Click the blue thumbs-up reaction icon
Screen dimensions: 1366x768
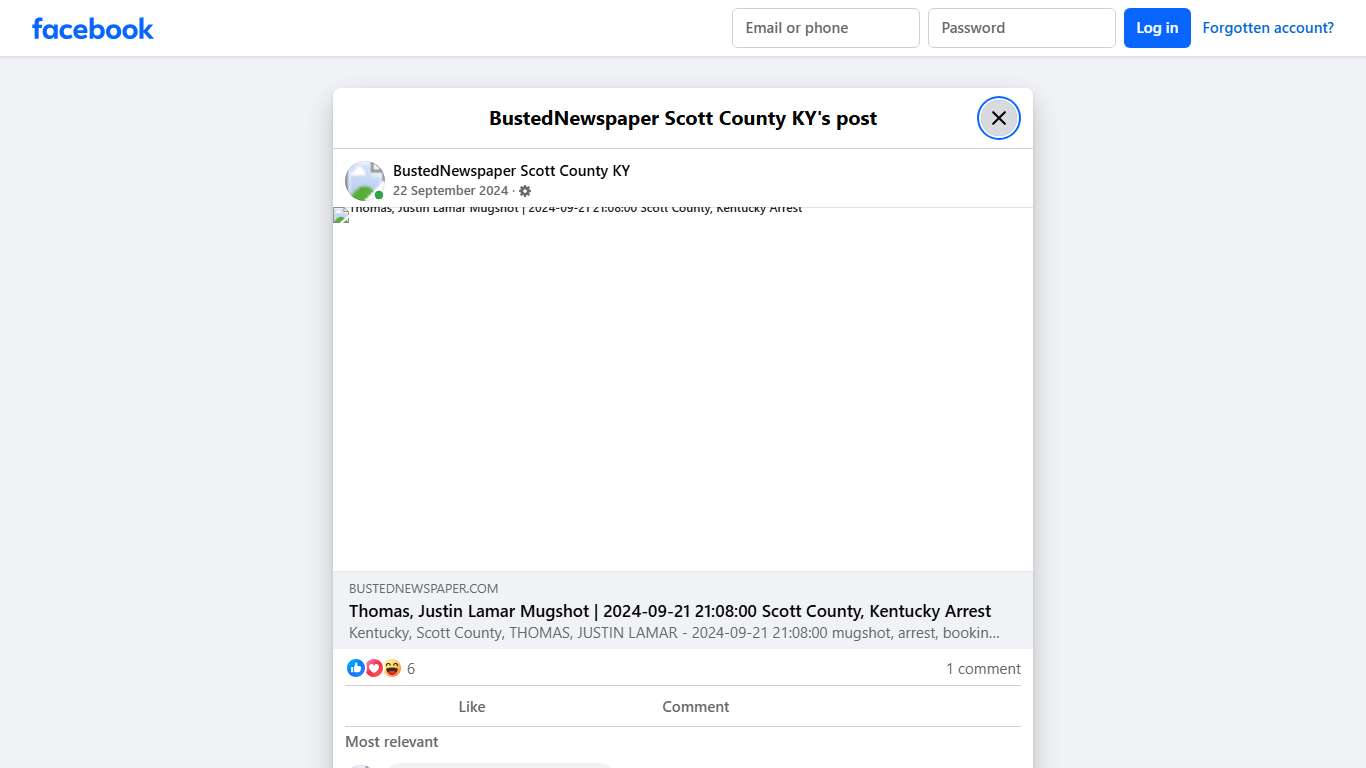(356, 668)
